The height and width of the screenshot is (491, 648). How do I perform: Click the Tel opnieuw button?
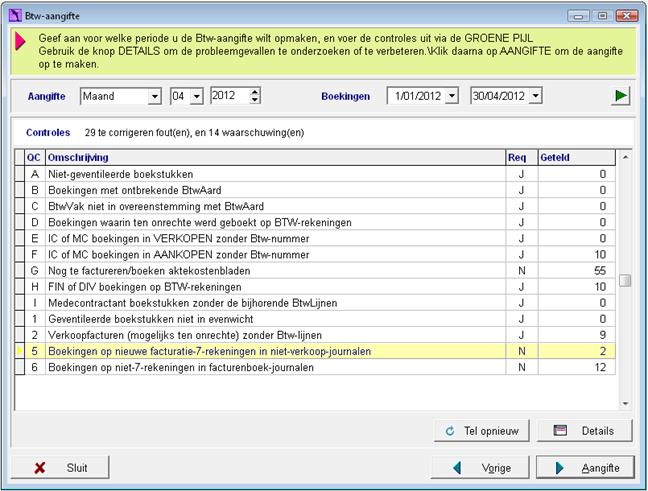point(481,431)
